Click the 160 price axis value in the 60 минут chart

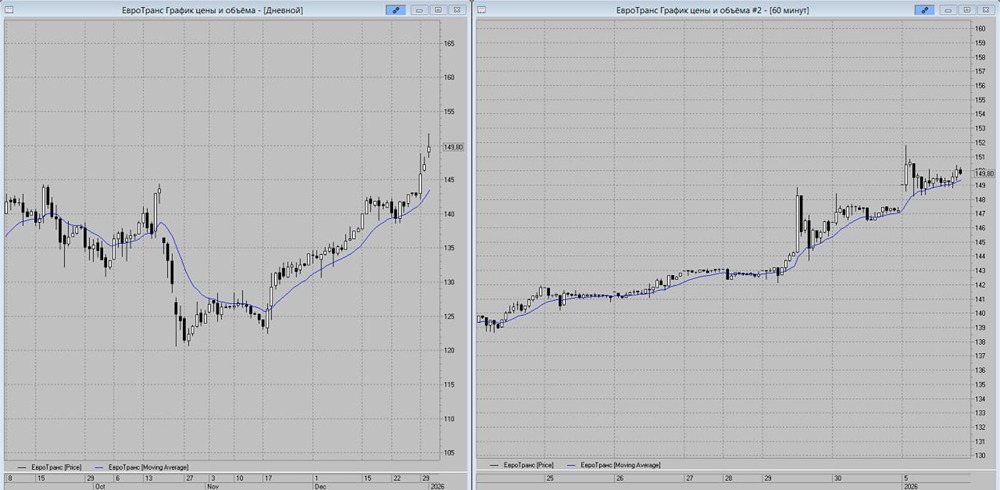point(981,28)
